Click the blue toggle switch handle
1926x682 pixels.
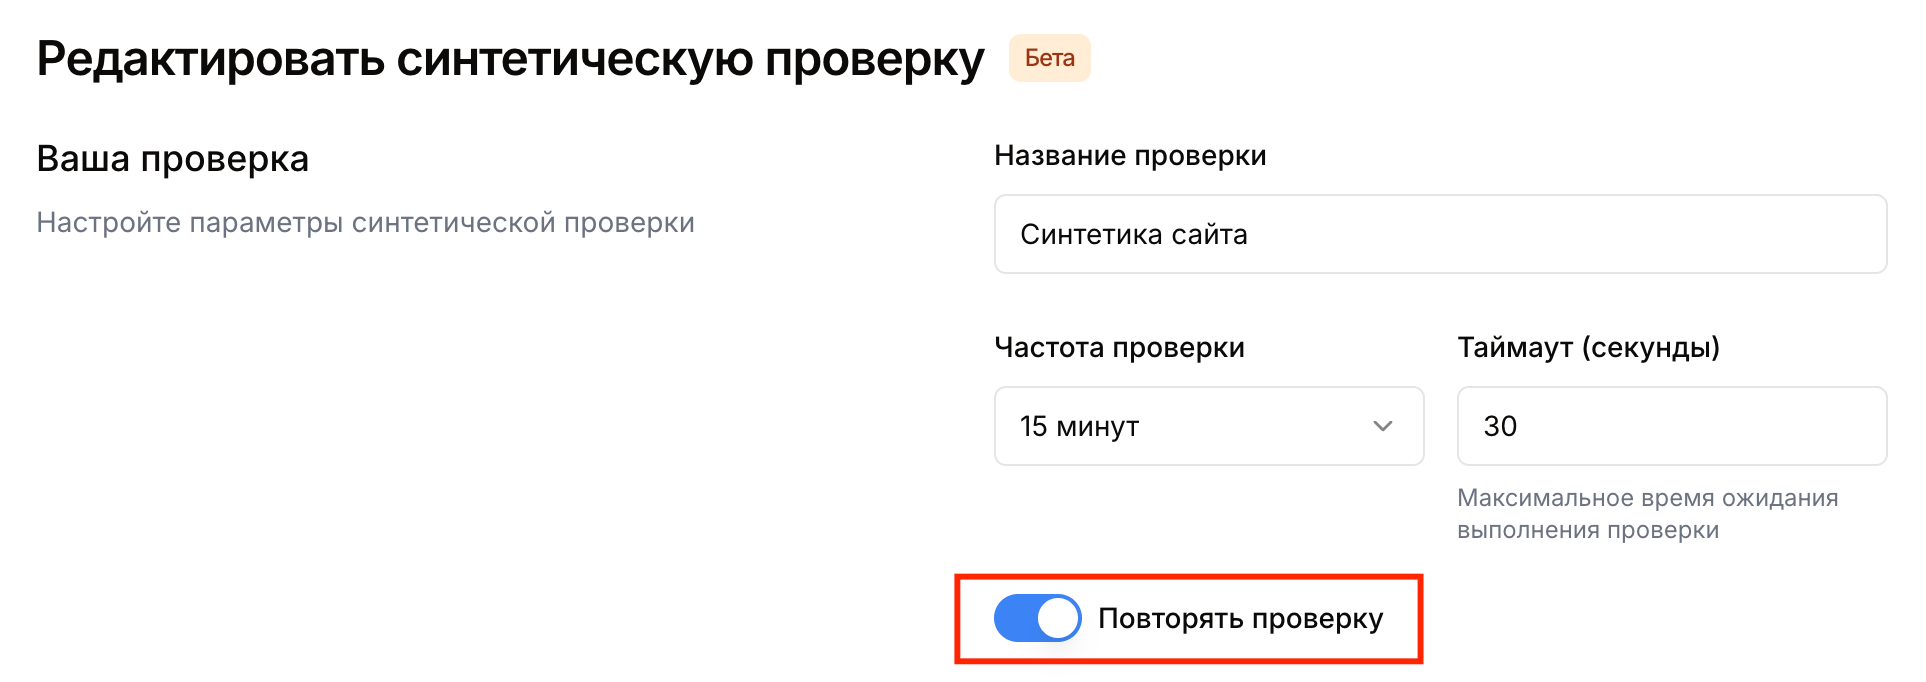pyautogui.click(x=1060, y=618)
